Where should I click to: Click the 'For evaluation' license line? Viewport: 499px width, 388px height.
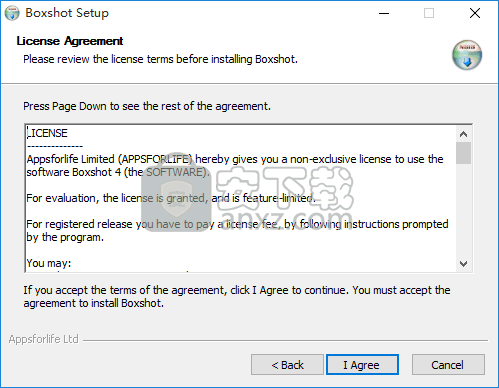tap(171, 198)
